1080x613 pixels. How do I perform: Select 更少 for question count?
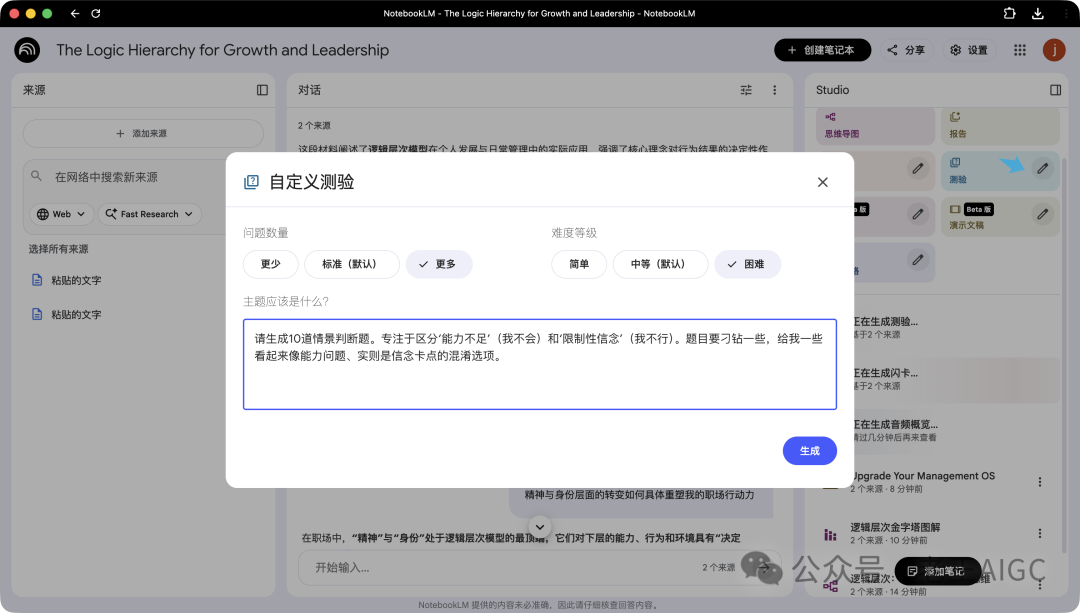tap(269, 264)
